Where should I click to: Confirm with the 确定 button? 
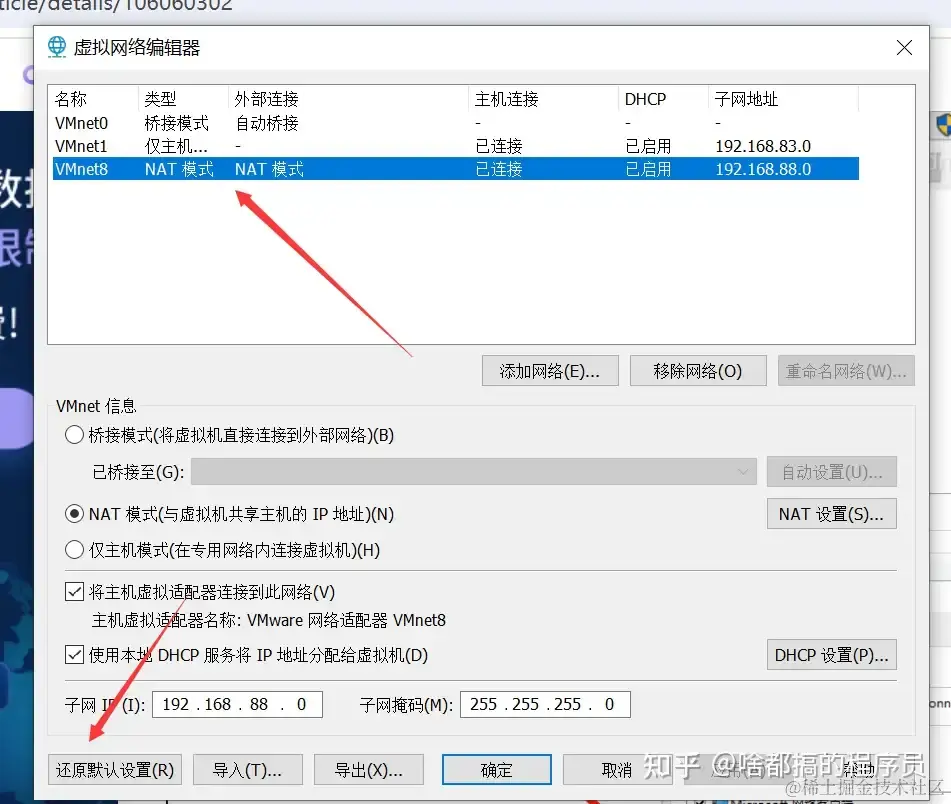click(497, 769)
